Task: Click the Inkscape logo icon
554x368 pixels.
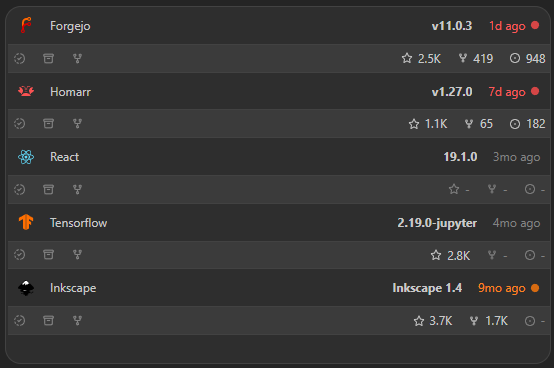Action: [x=26, y=288]
